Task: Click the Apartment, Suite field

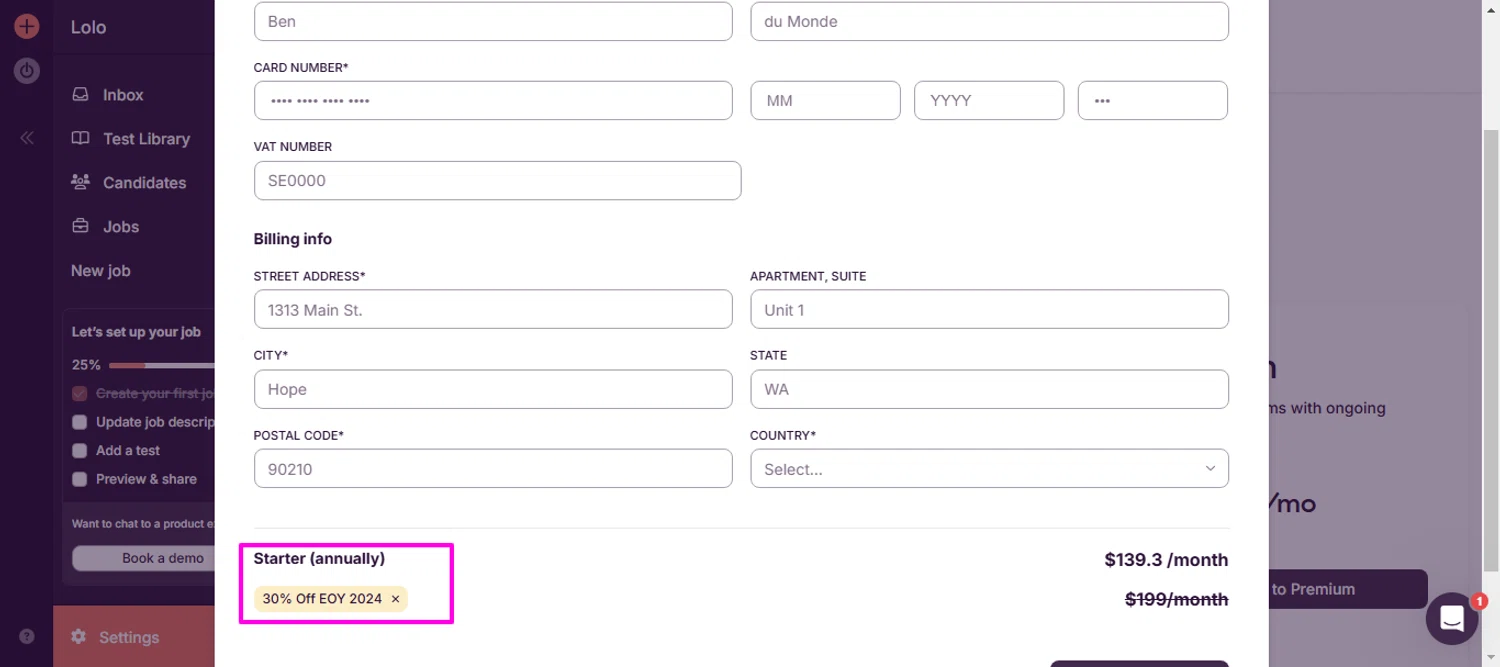Action: pyautogui.click(x=989, y=310)
